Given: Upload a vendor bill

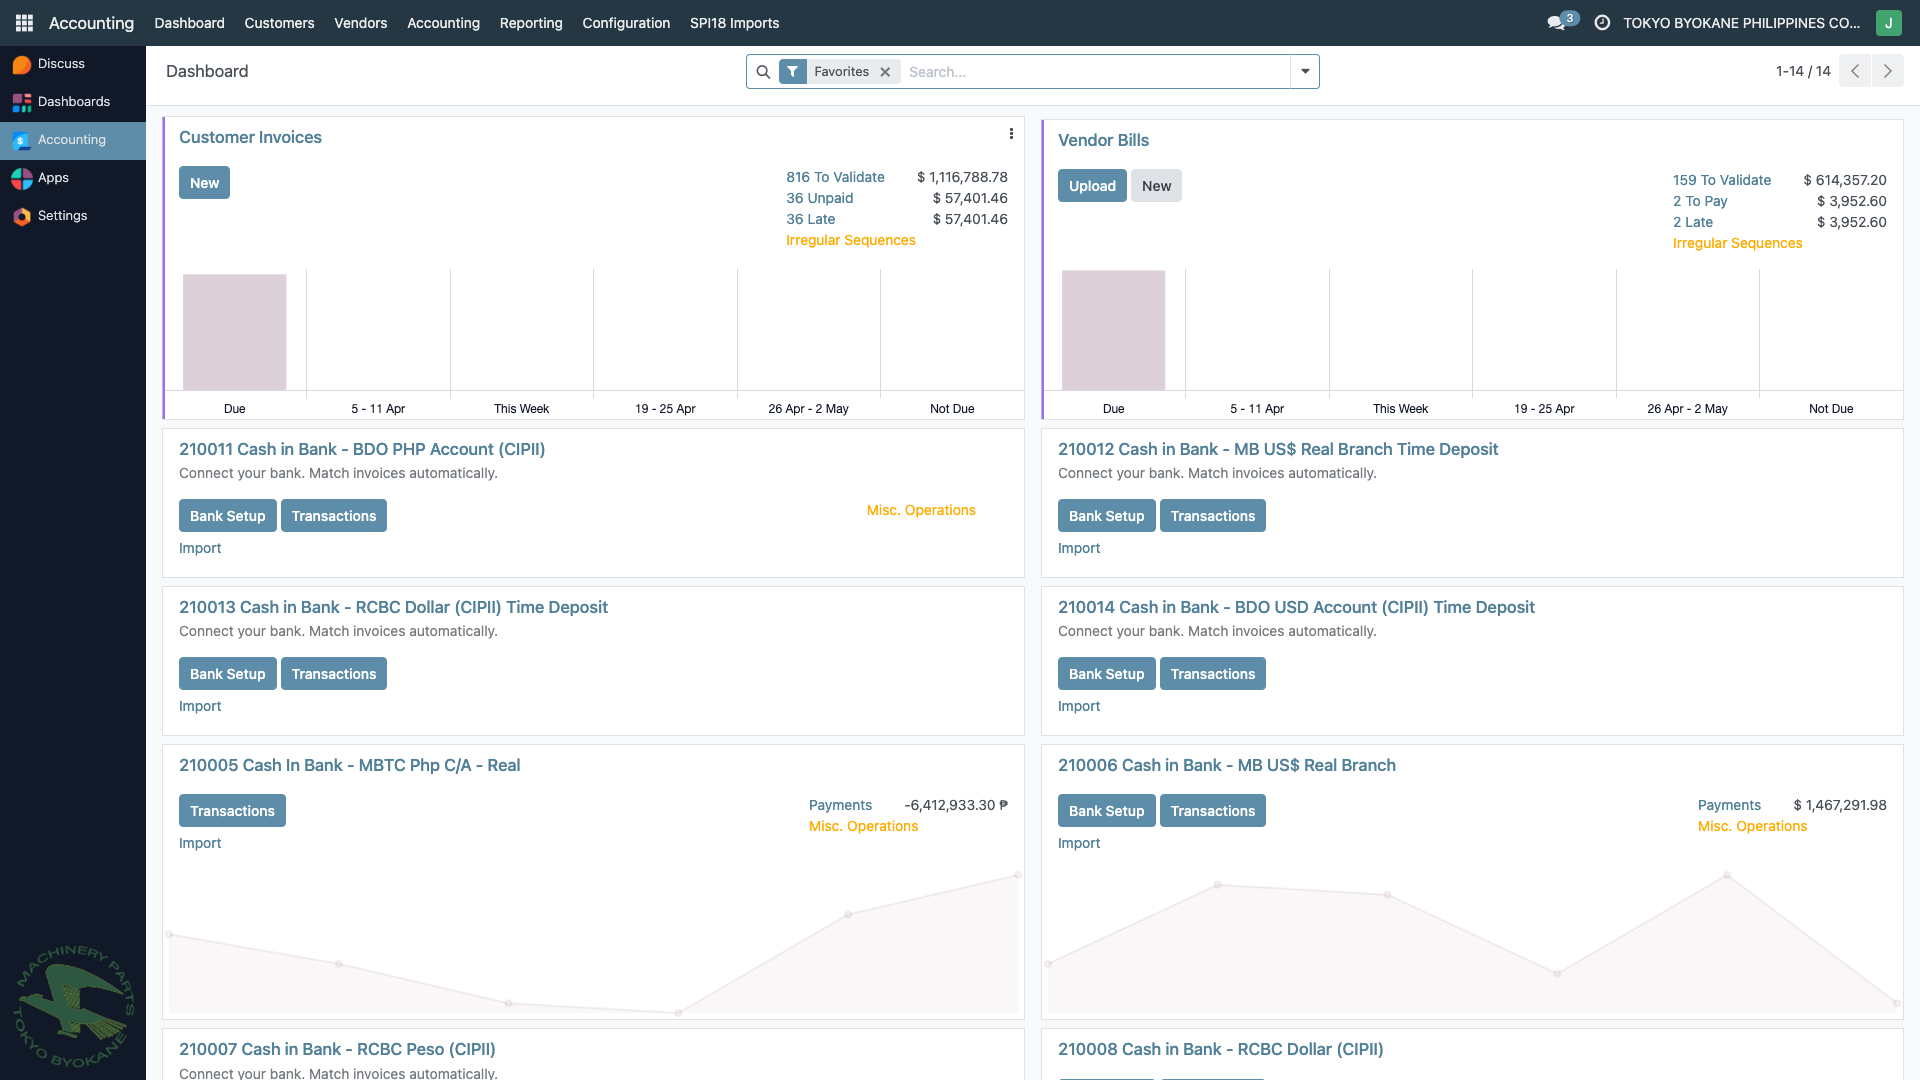Looking at the screenshot, I should point(1092,185).
